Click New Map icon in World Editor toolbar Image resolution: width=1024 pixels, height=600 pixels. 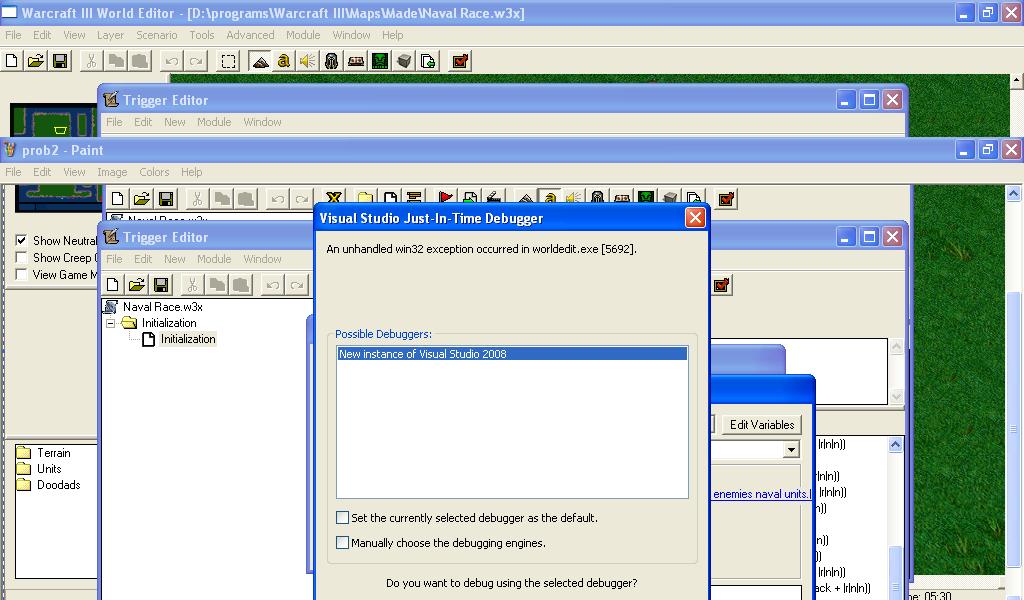(x=11, y=61)
